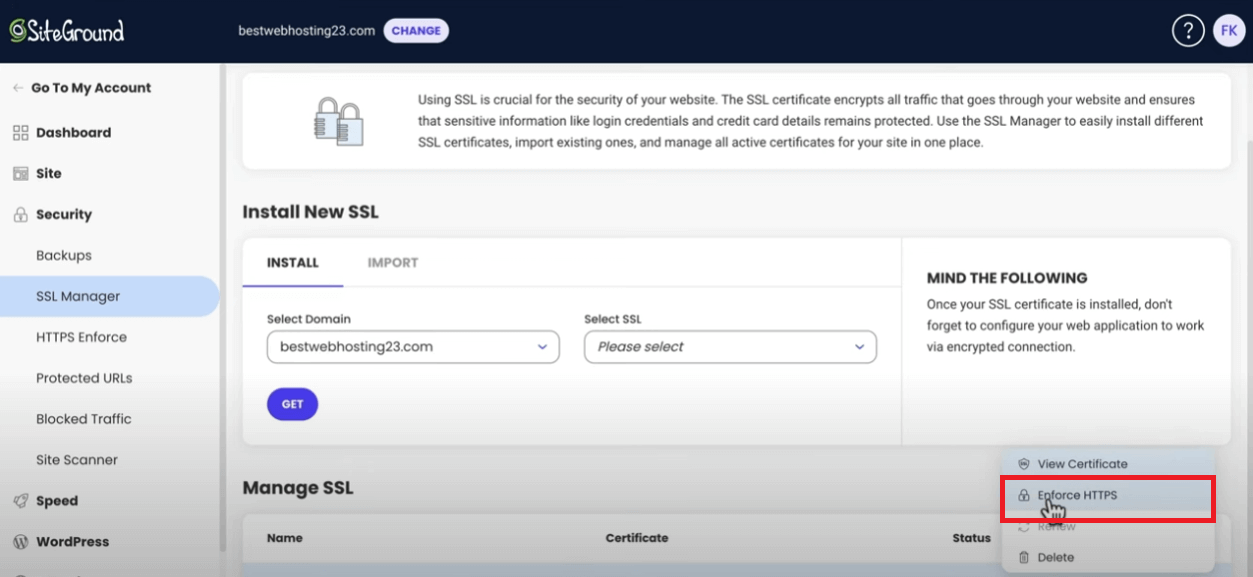Expand the Site sidebar section

(48, 173)
